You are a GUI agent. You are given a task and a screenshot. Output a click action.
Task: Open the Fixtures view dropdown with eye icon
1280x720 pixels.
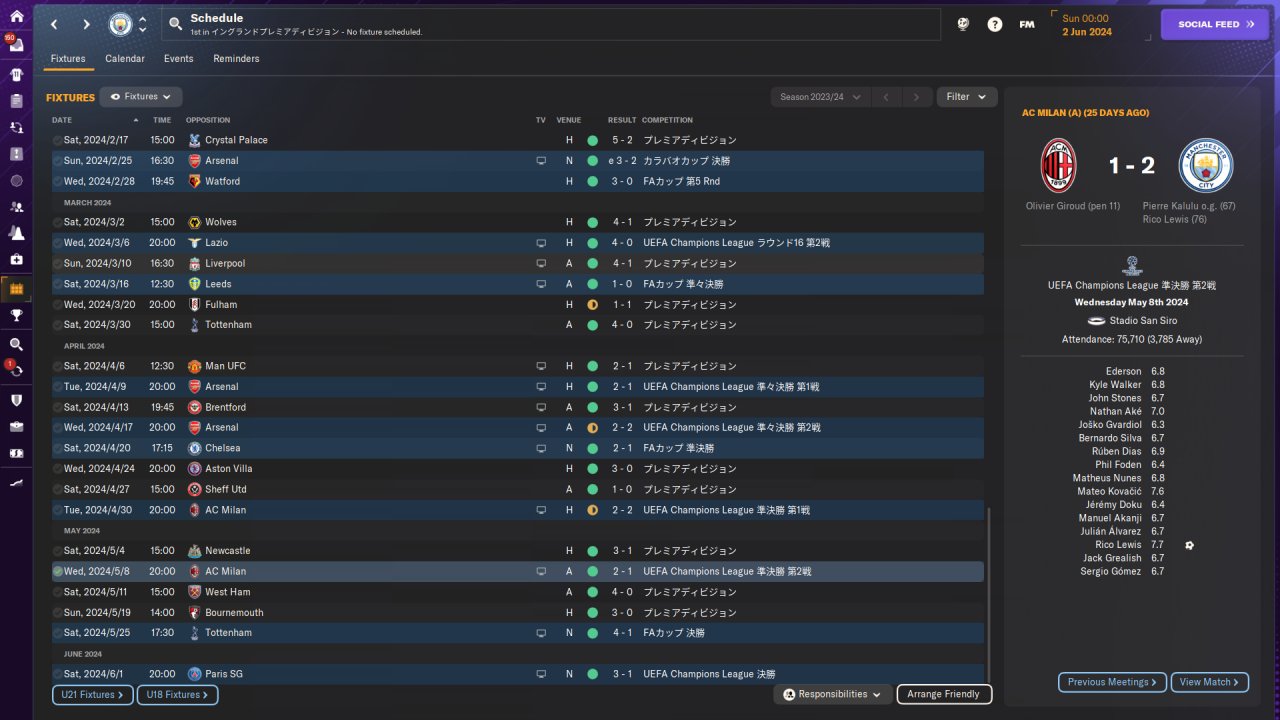point(141,97)
